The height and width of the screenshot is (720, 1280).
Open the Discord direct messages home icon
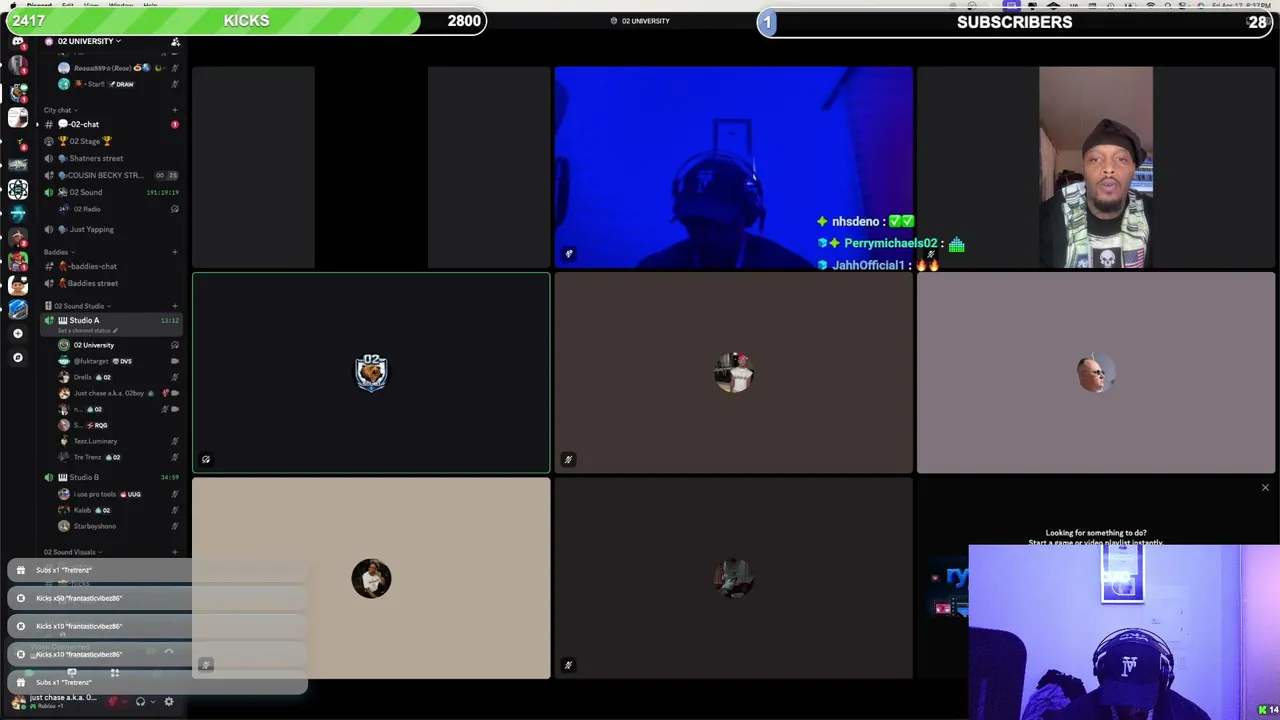point(17,41)
